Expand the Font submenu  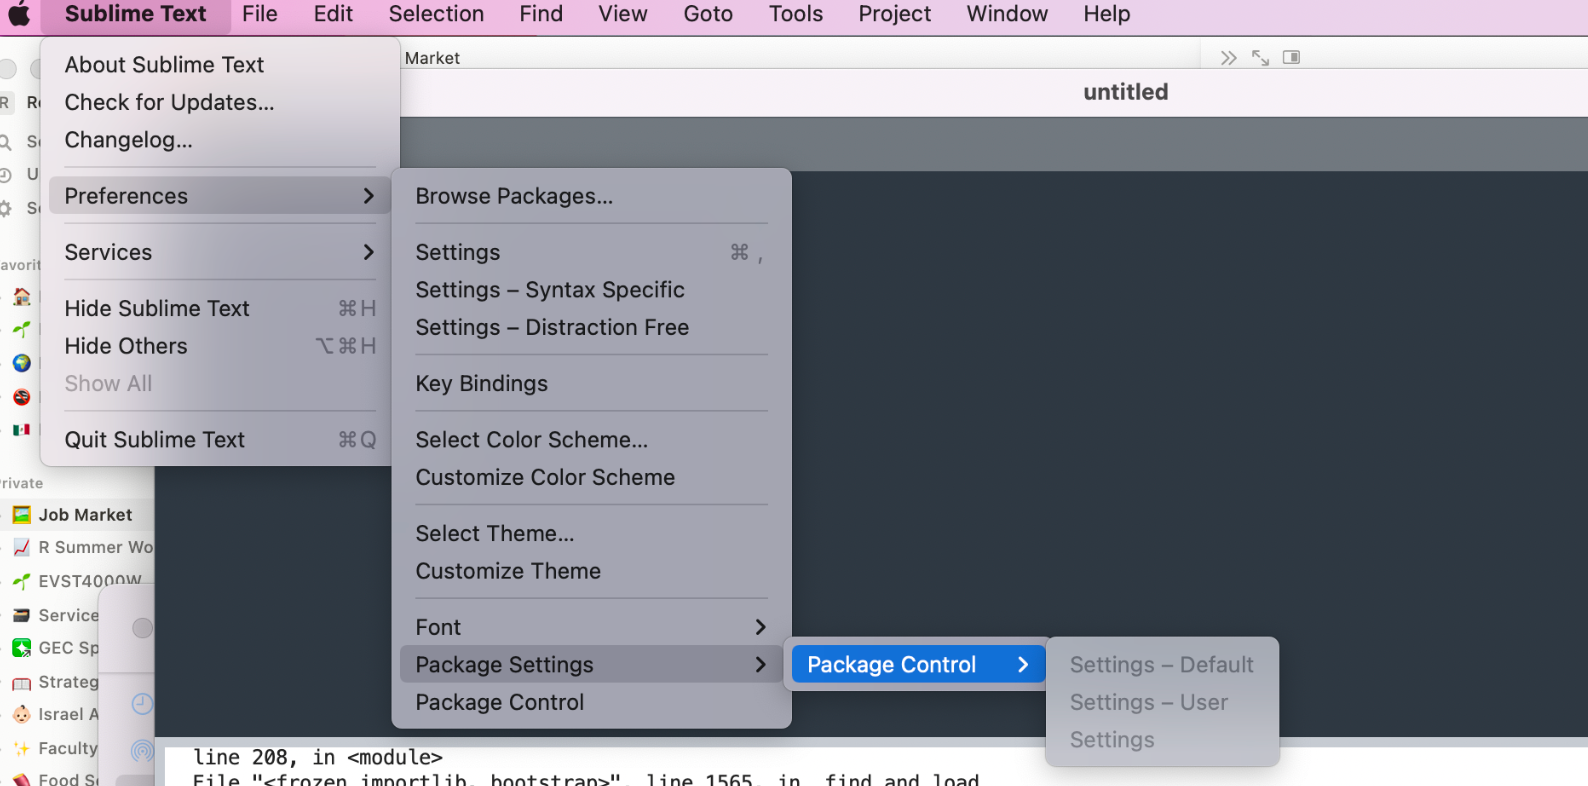(591, 628)
